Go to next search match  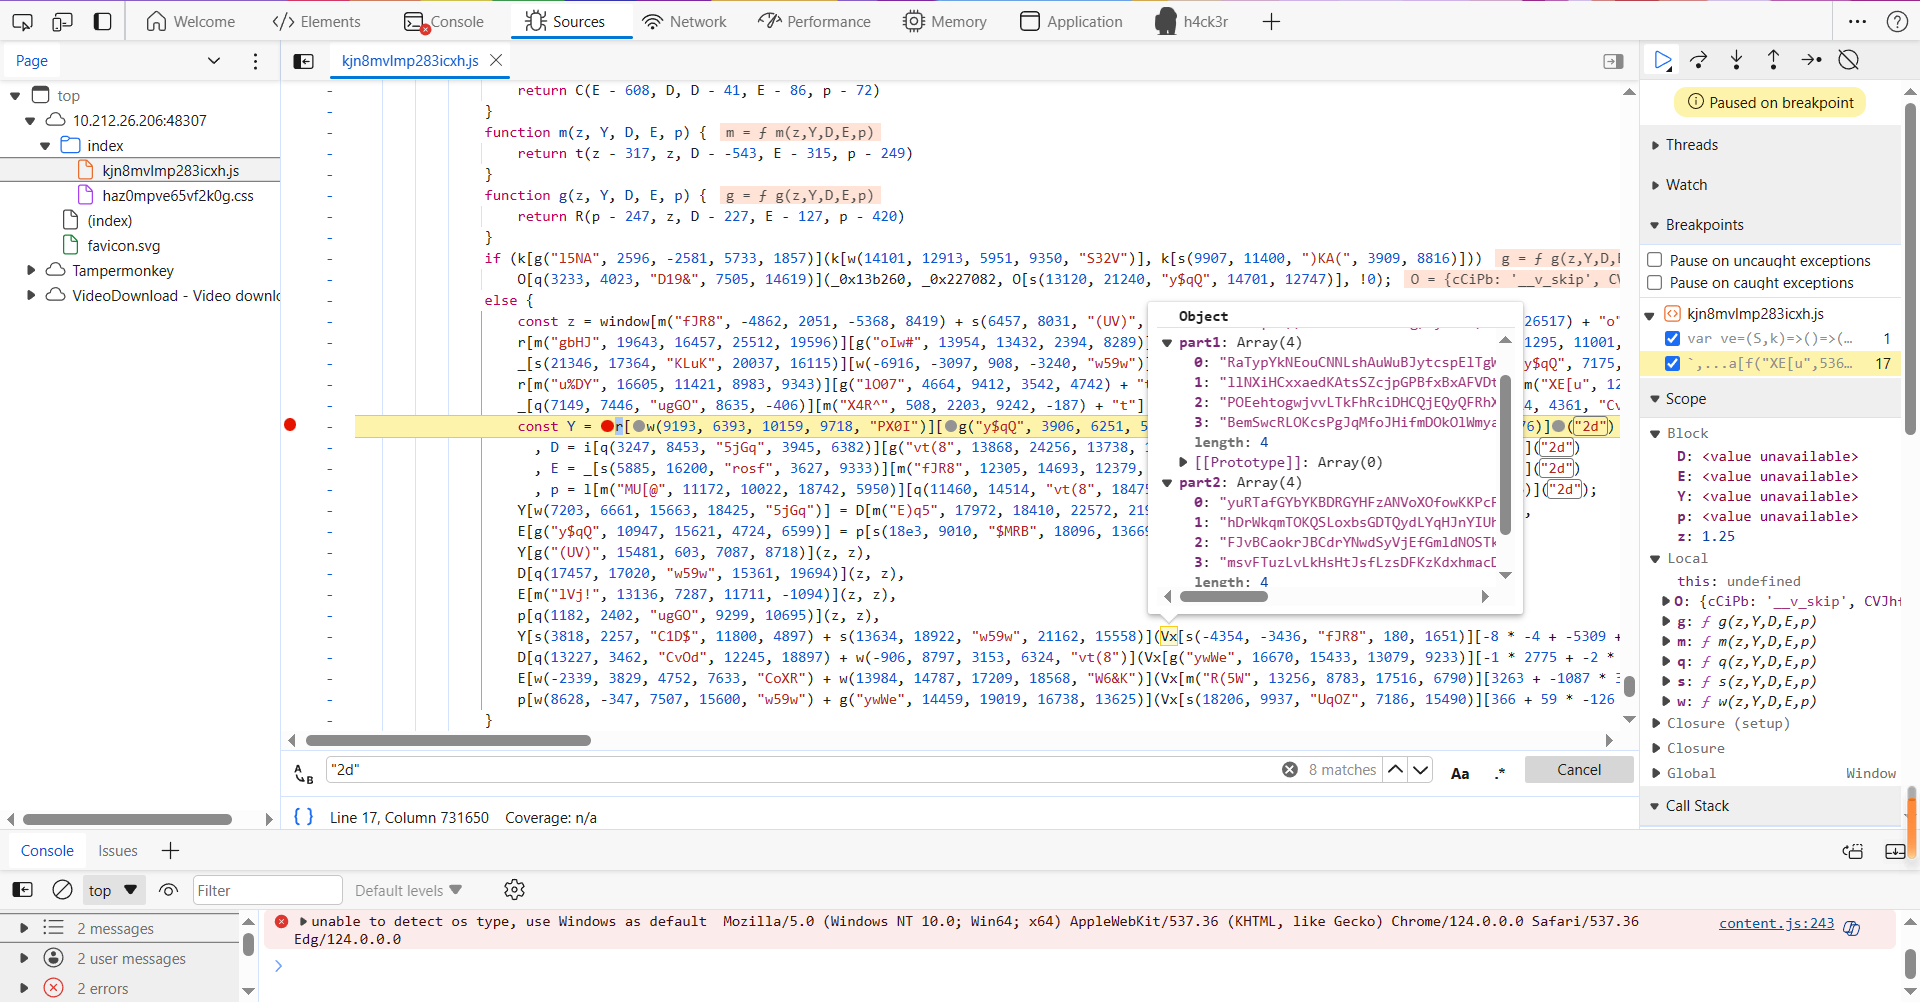click(x=1420, y=769)
